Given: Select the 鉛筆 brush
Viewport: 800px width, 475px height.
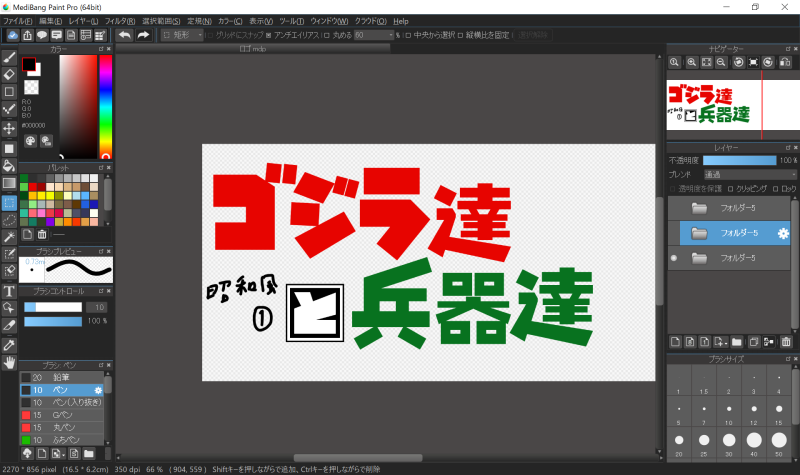Looking at the screenshot, I should point(62,378).
